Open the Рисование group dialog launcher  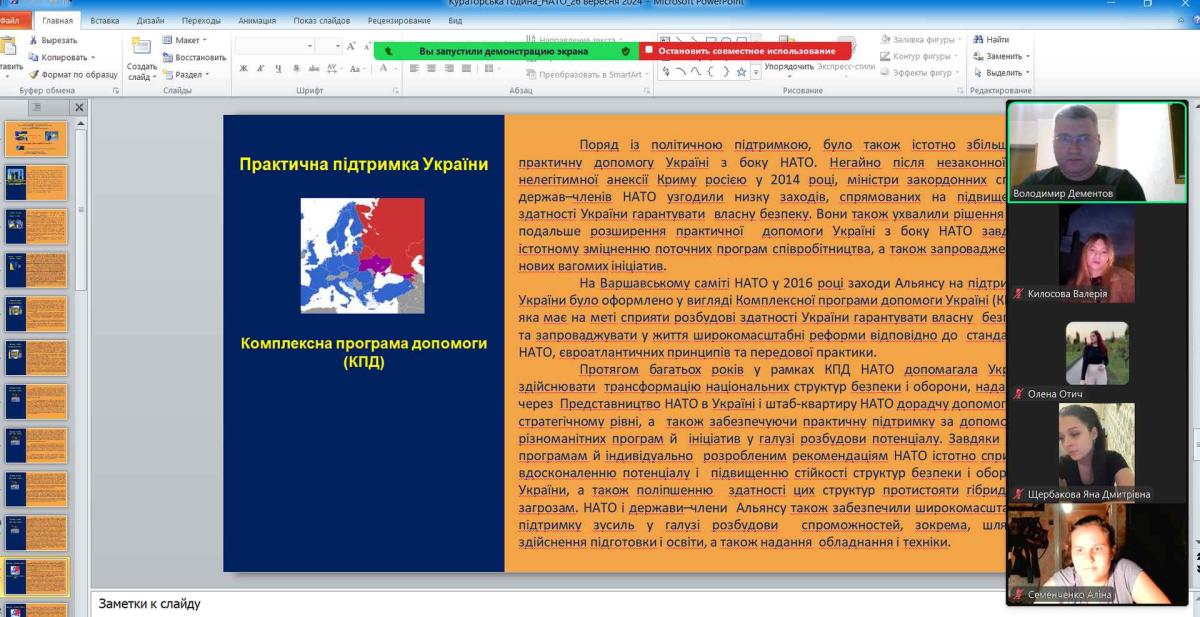(960, 90)
